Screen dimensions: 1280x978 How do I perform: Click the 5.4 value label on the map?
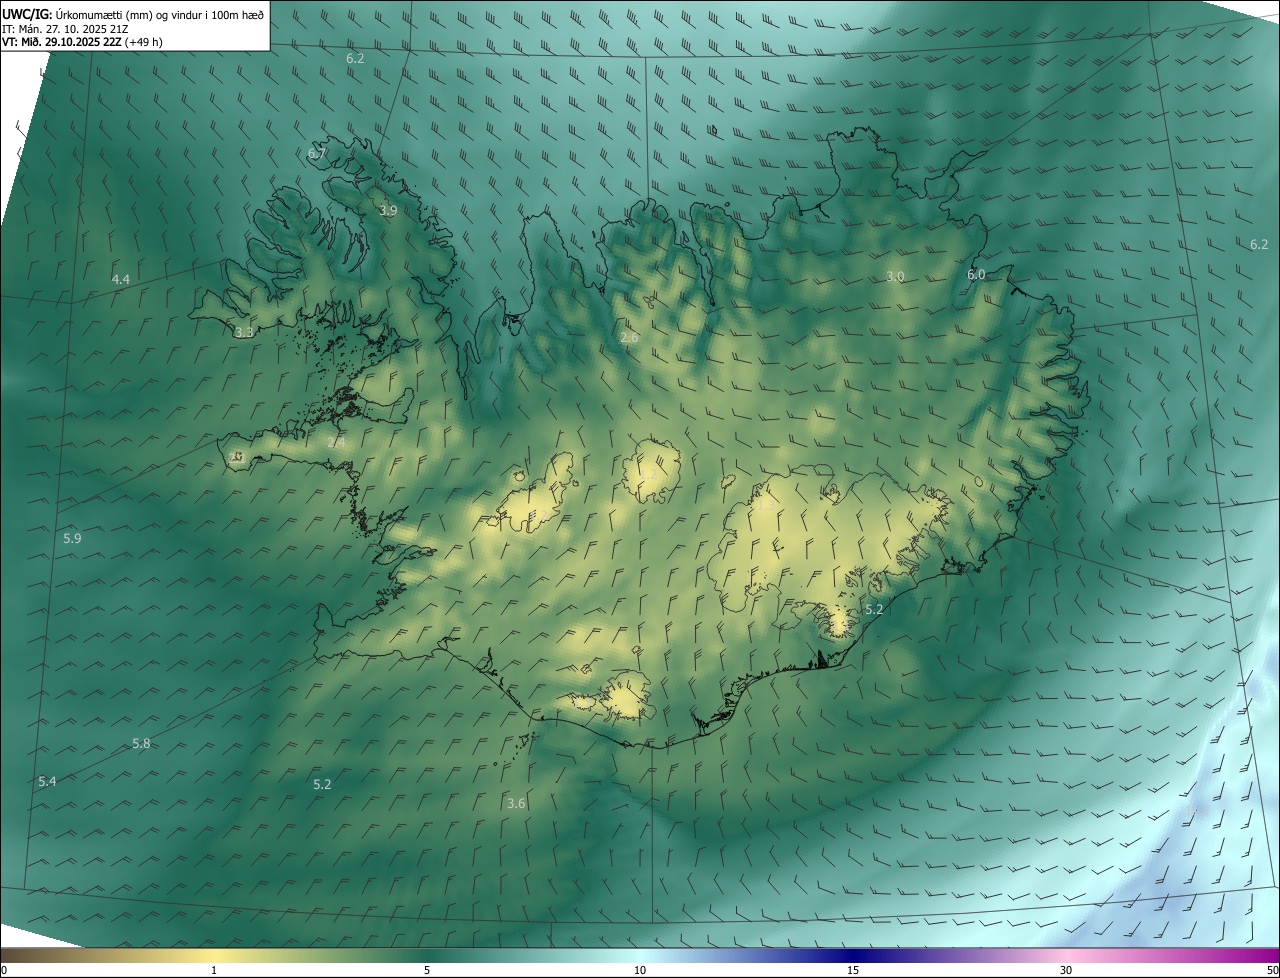point(47,781)
